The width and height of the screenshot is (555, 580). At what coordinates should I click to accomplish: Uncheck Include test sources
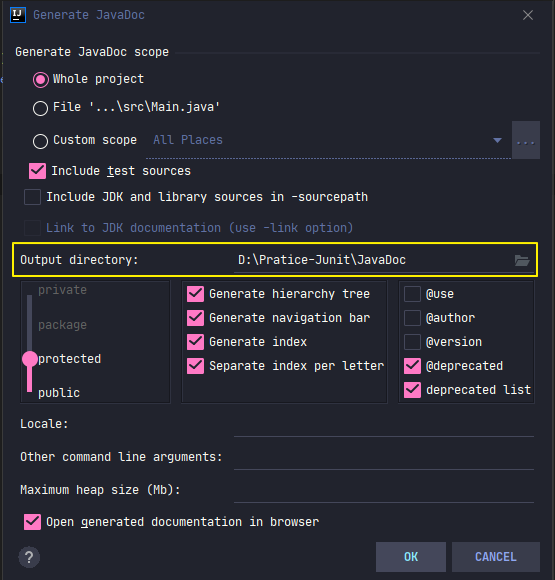pyautogui.click(x=37, y=171)
